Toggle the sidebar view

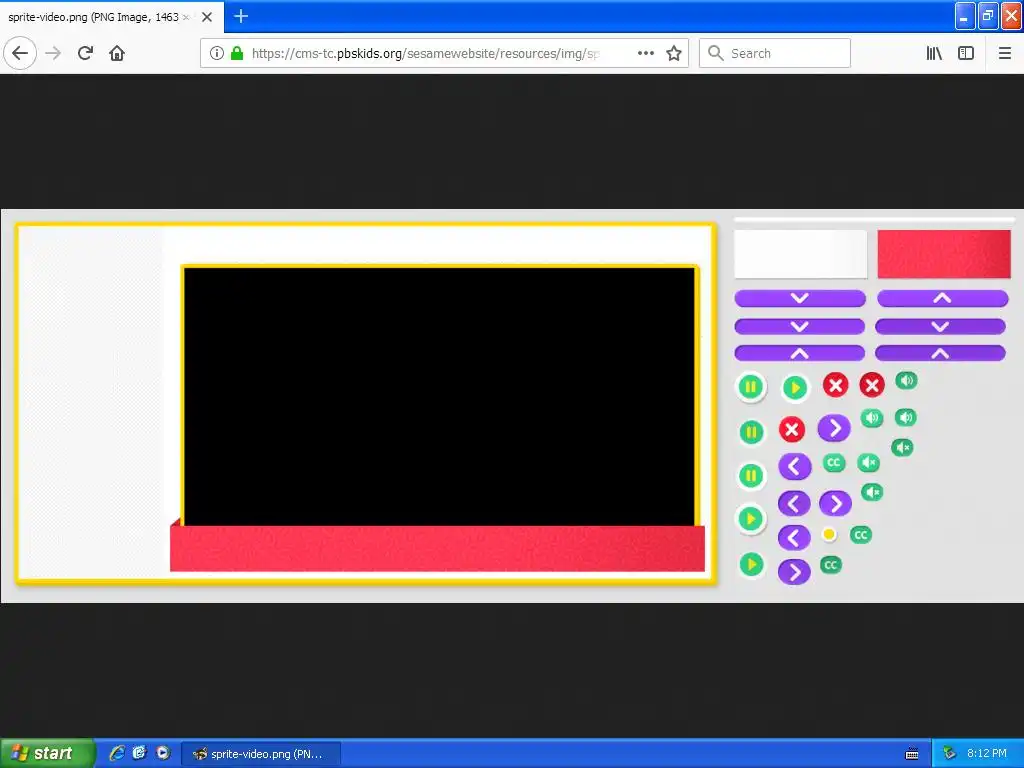pos(966,54)
